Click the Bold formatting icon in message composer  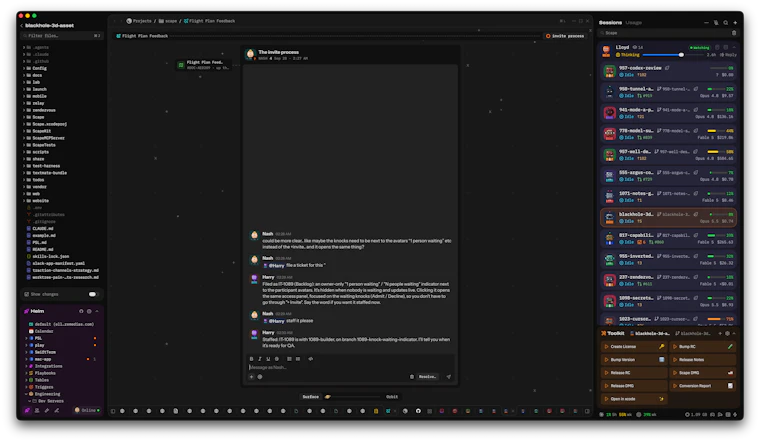(x=251, y=359)
